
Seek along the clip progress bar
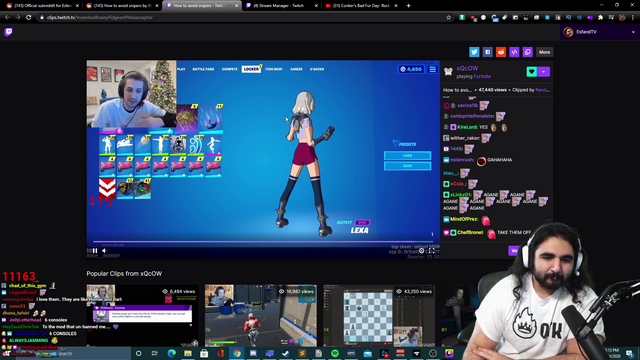pos(263,242)
